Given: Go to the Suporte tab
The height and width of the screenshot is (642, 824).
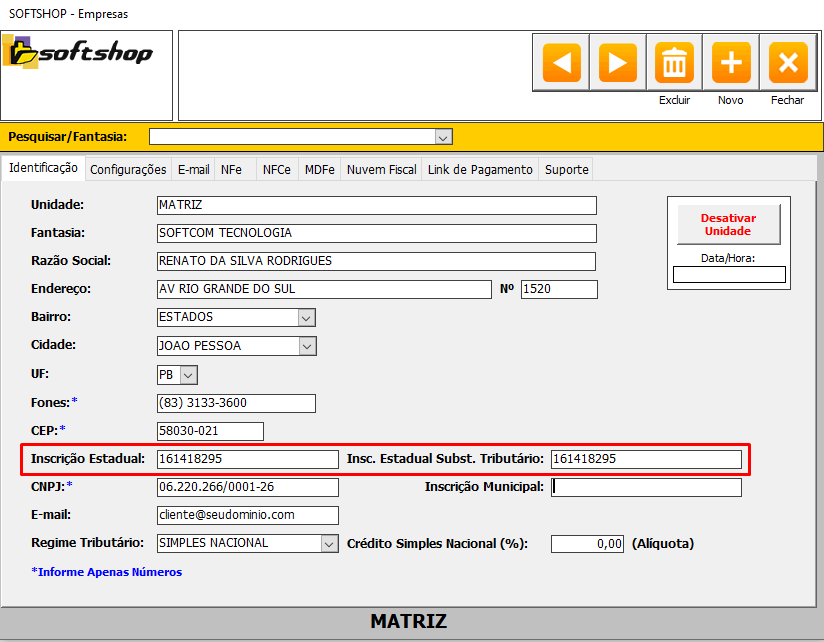Looking at the screenshot, I should tap(566, 170).
